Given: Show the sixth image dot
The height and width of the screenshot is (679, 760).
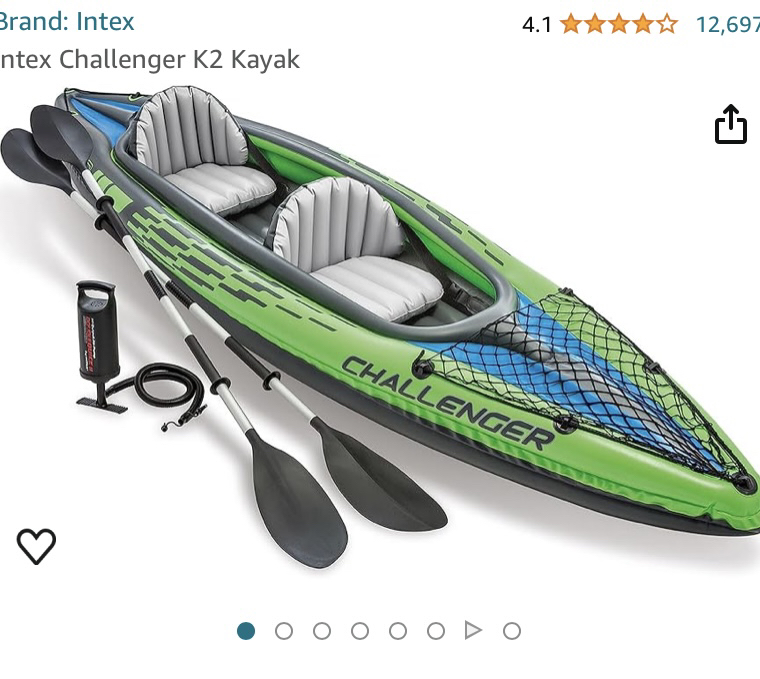Looking at the screenshot, I should [x=436, y=631].
